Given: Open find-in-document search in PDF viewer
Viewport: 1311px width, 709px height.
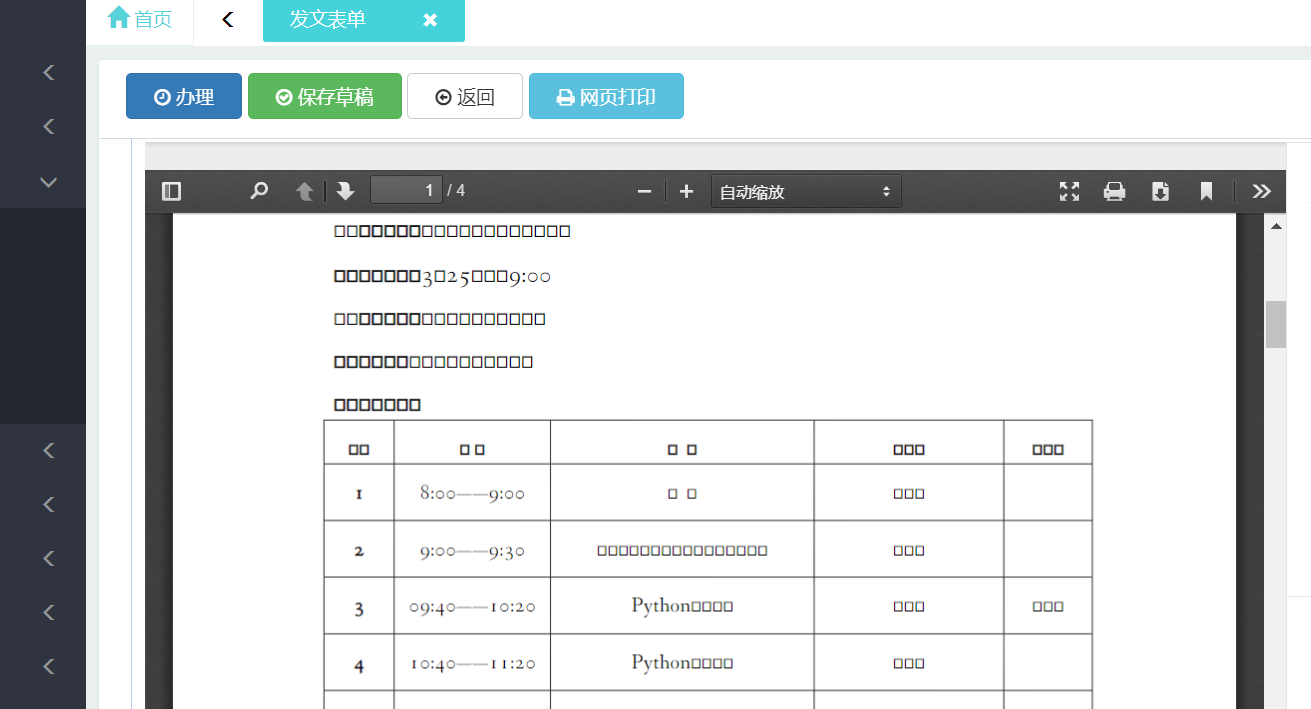Looking at the screenshot, I should [x=259, y=191].
